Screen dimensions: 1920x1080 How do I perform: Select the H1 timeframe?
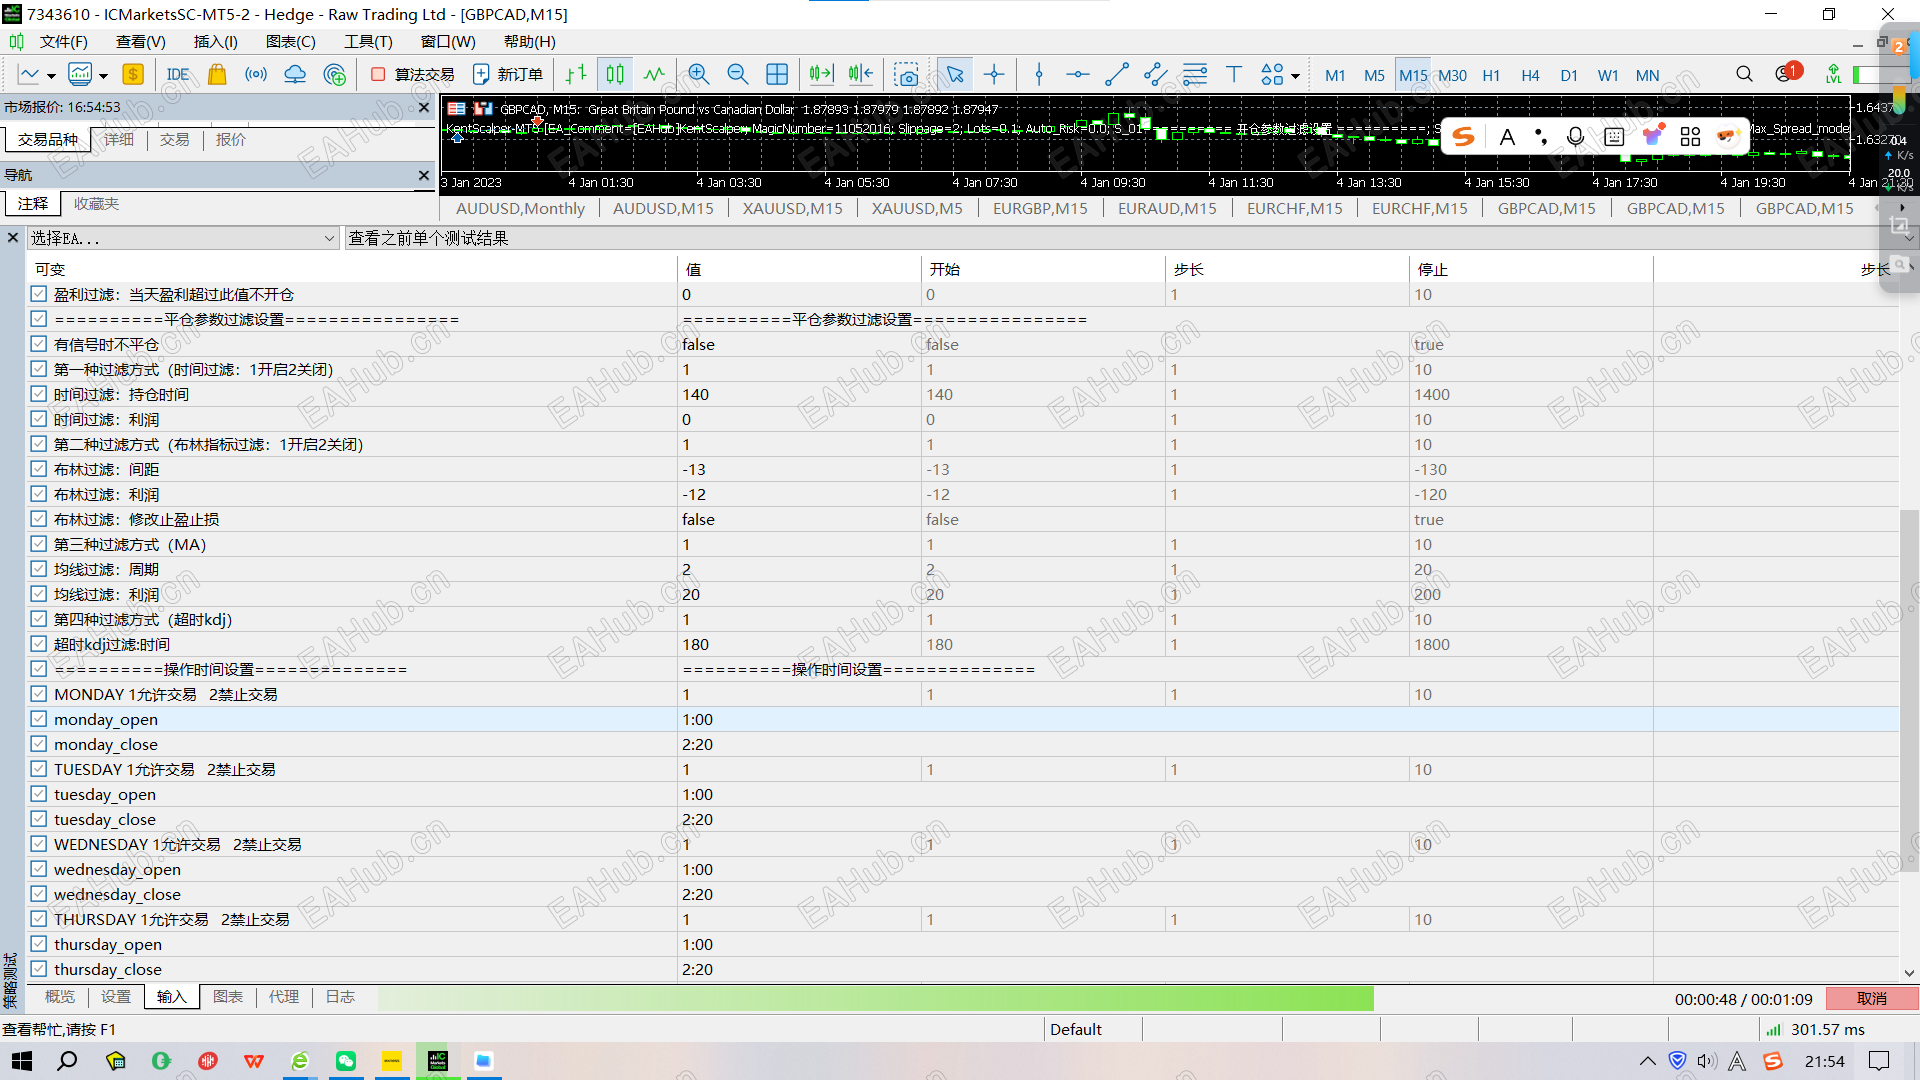(x=1491, y=75)
